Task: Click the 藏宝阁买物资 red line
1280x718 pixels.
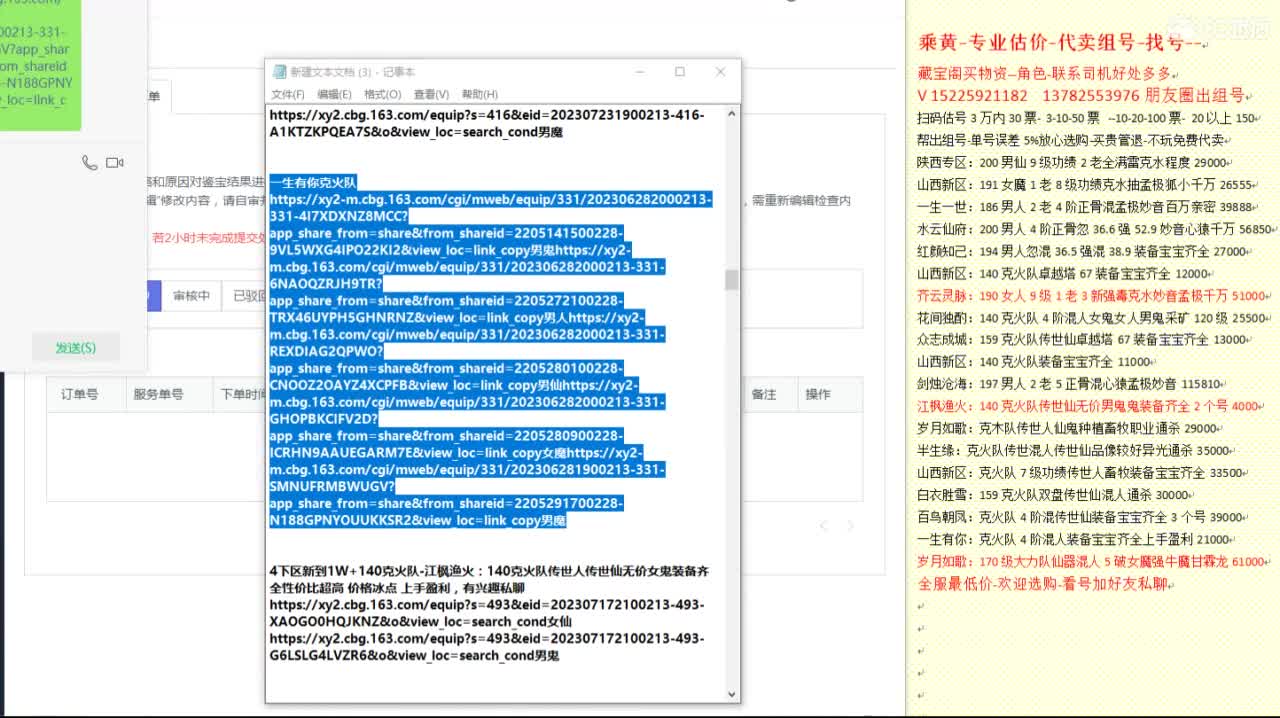Action: point(1046,73)
